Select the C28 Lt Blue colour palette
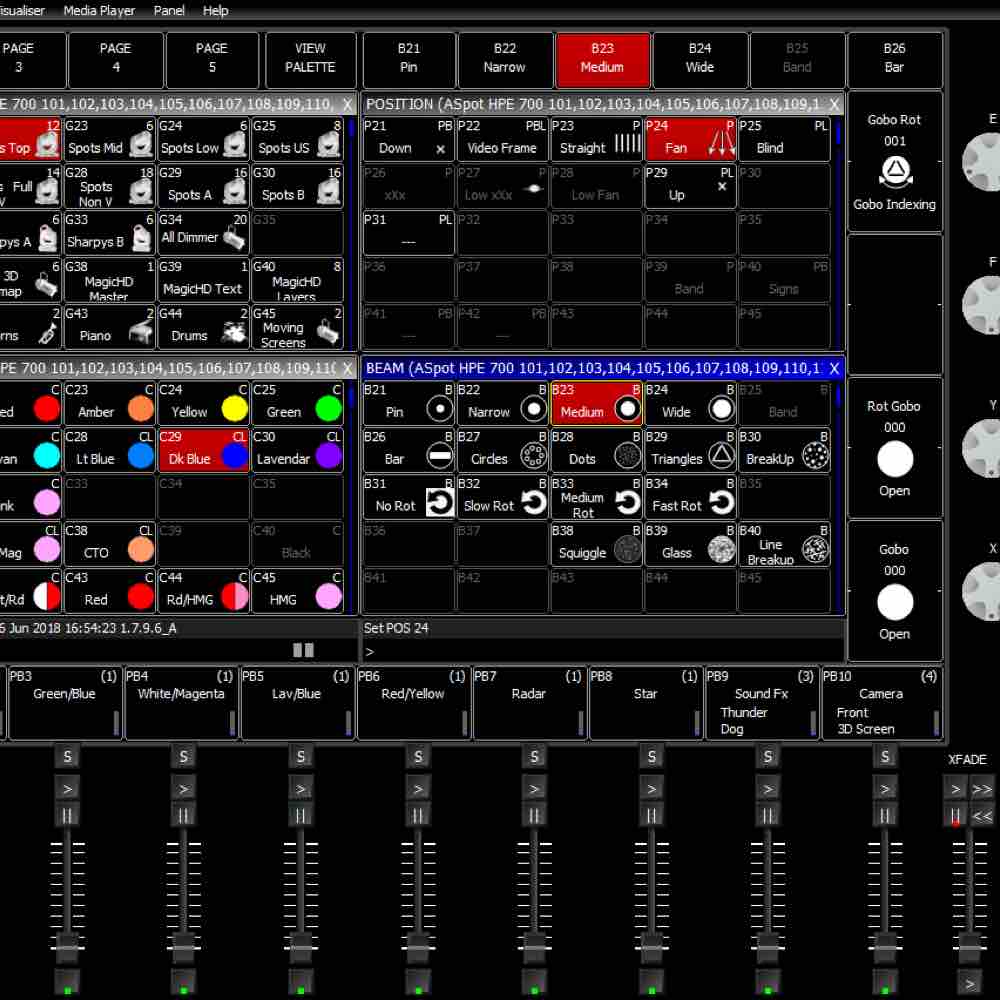 coord(110,450)
